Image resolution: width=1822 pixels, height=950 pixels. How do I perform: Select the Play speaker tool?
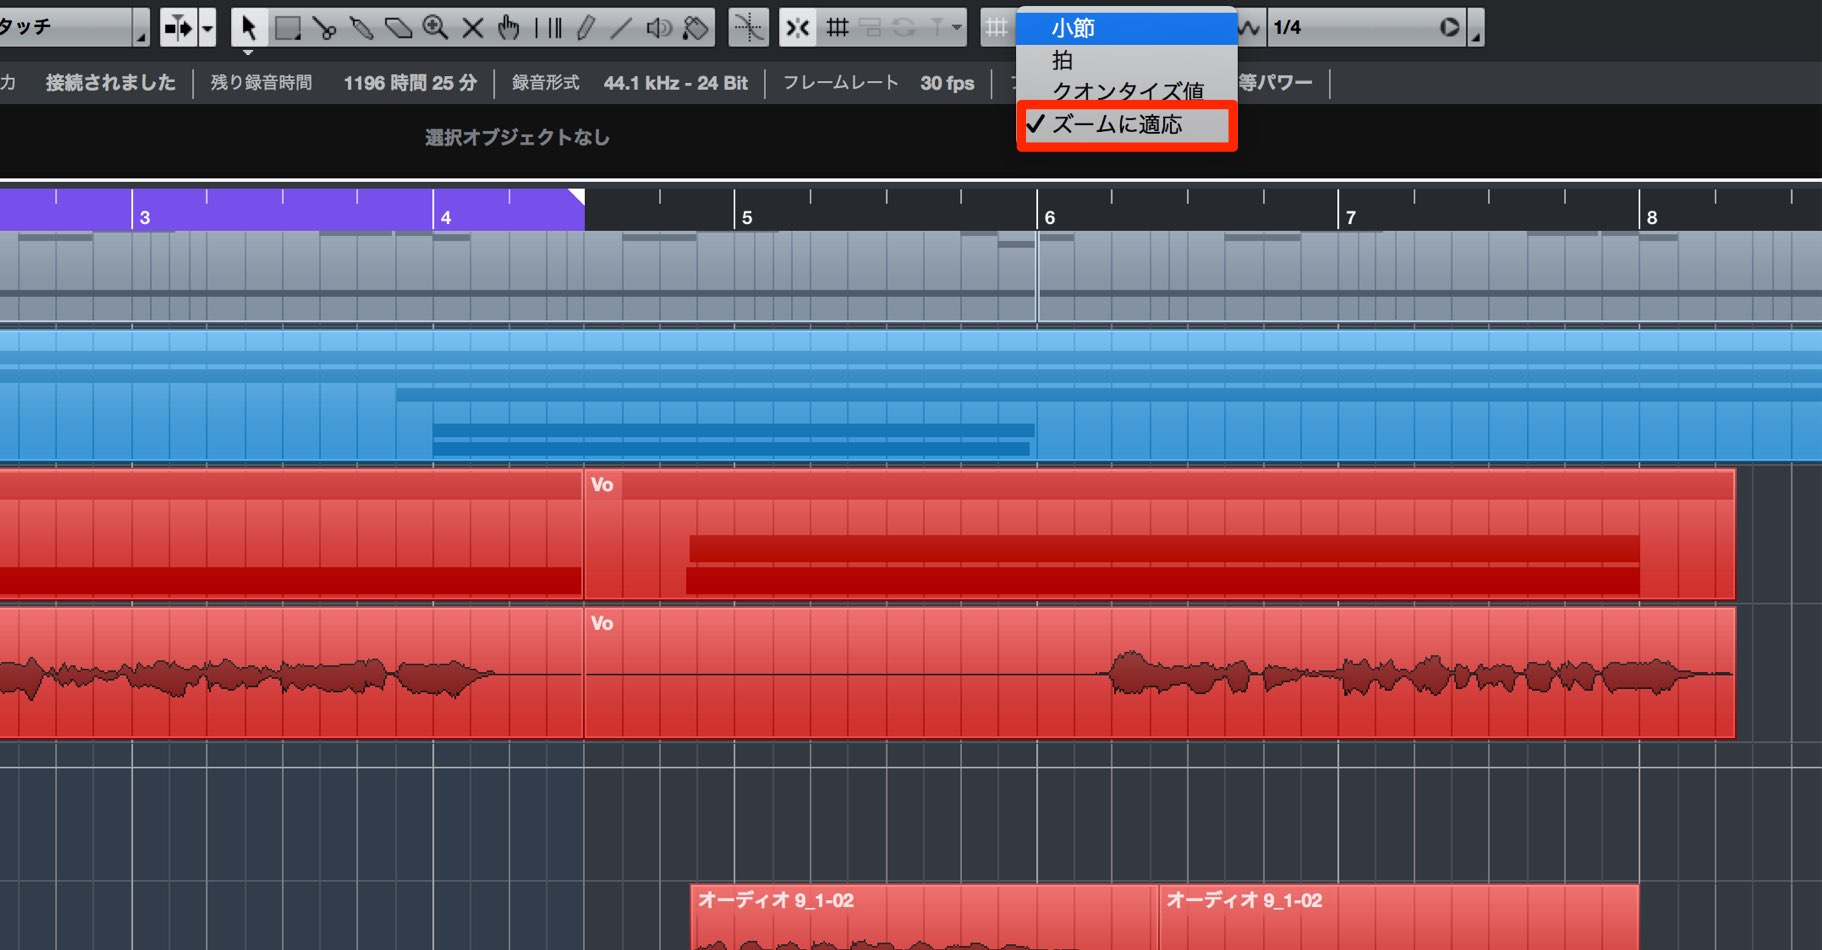(x=659, y=28)
